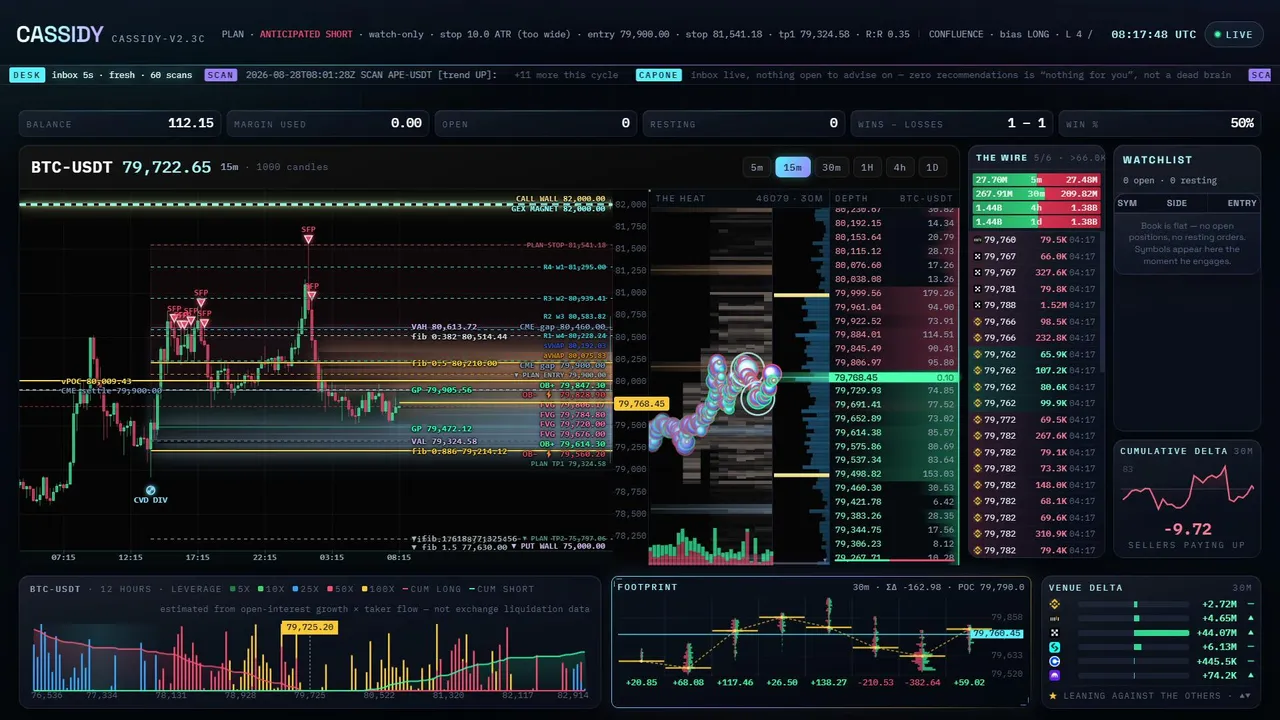
Task: Click the purple SCAN tag before APE-USDT
Action: (221, 75)
